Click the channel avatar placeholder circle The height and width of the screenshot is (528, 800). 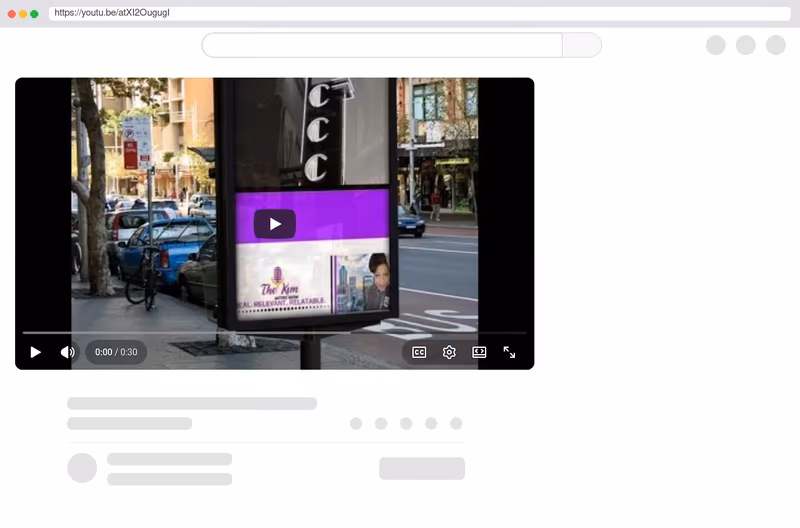pyautogui.click(x=82, y=468)
